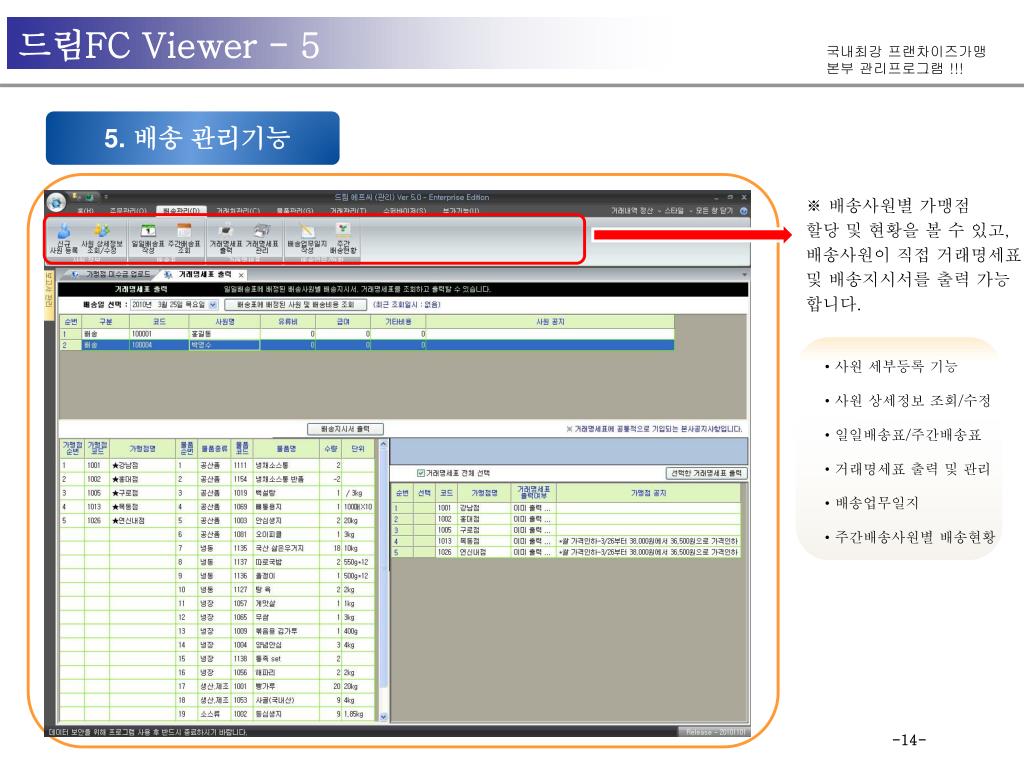Screen dimensions: 1024x768
Task: Click 일일배송표 작성 calendar icon
Action: coord(149,238)
